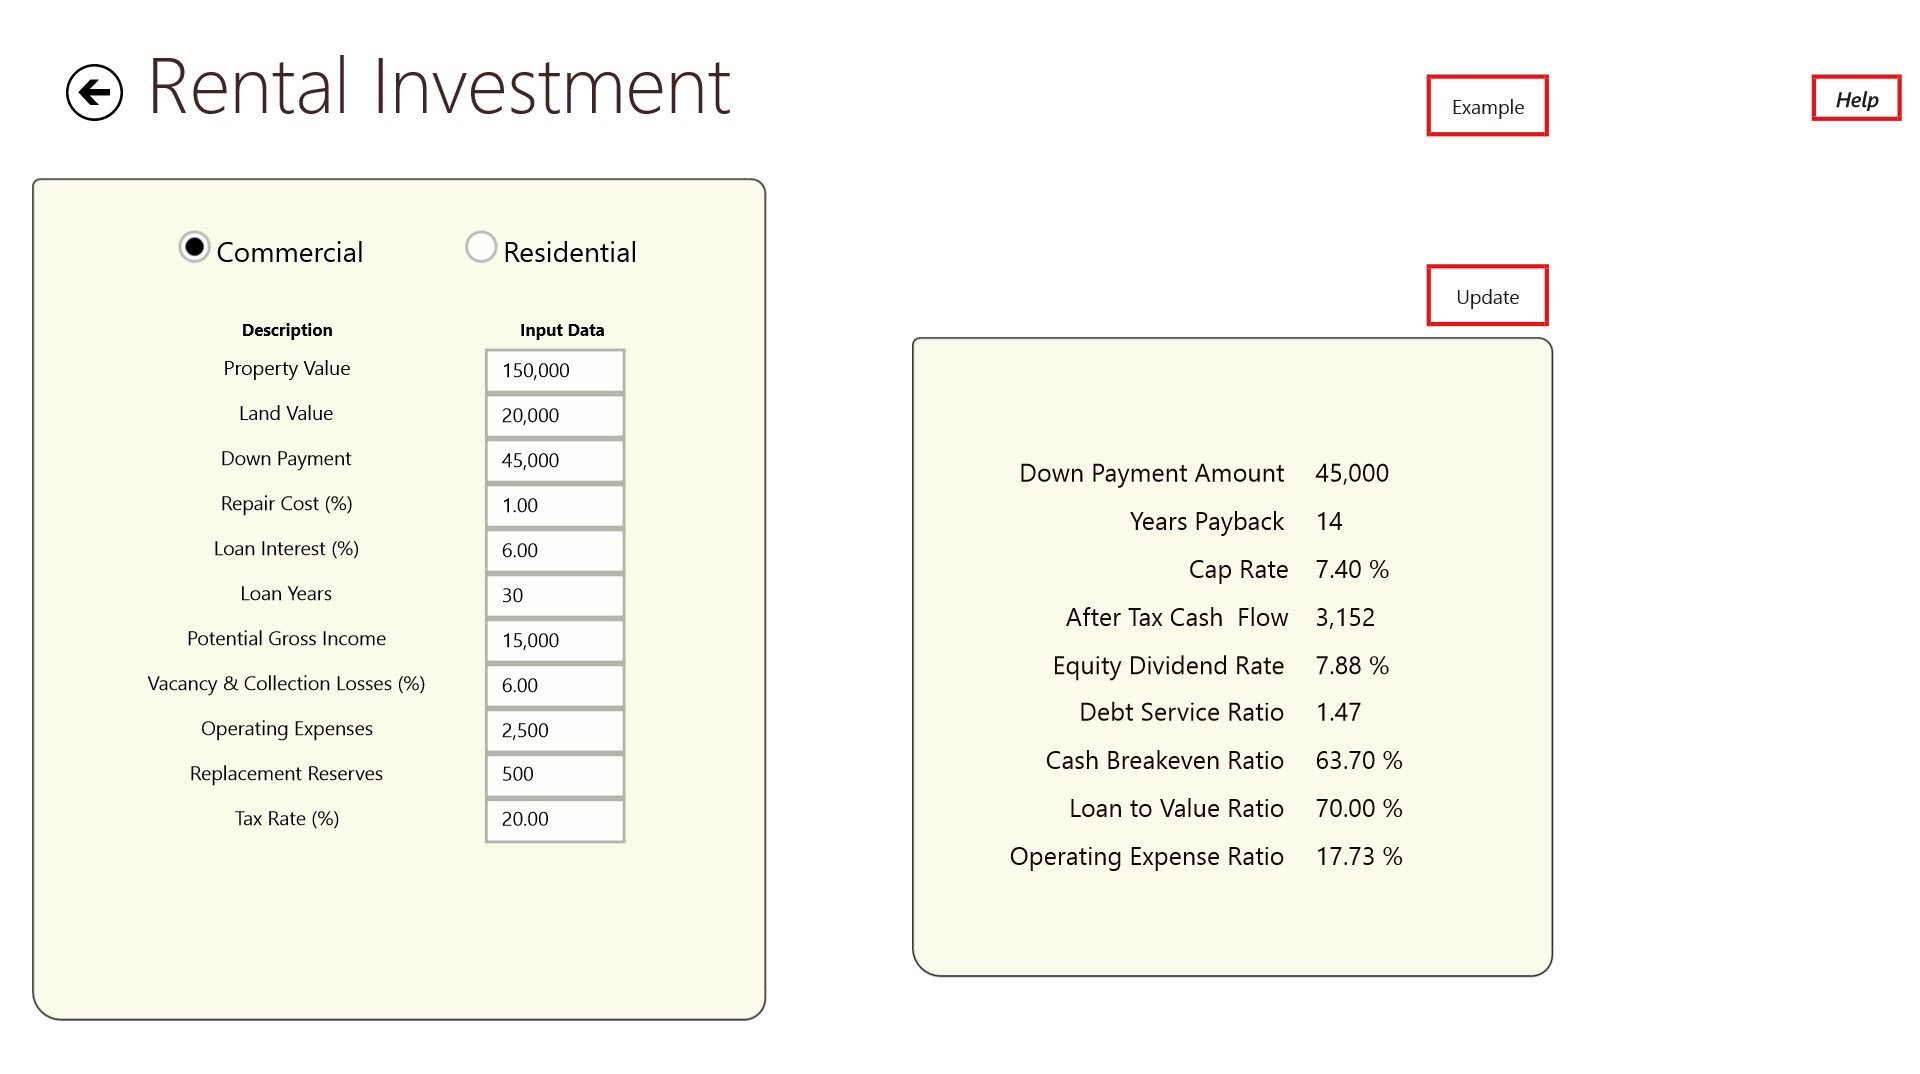Select the Commercial radio button
This screenshot has width=1920, height=1074.
click(x=194, y=247)
